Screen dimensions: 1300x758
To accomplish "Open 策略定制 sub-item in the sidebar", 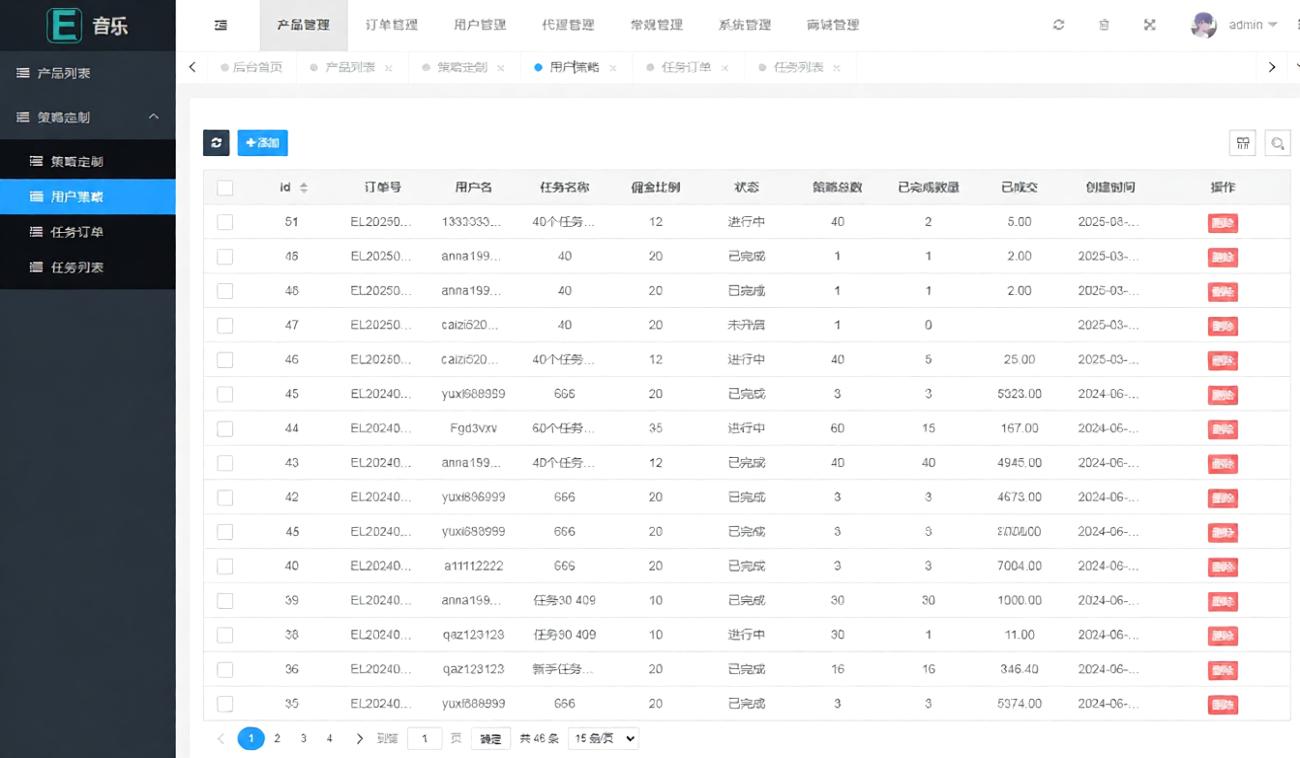I will click(87, 161).
